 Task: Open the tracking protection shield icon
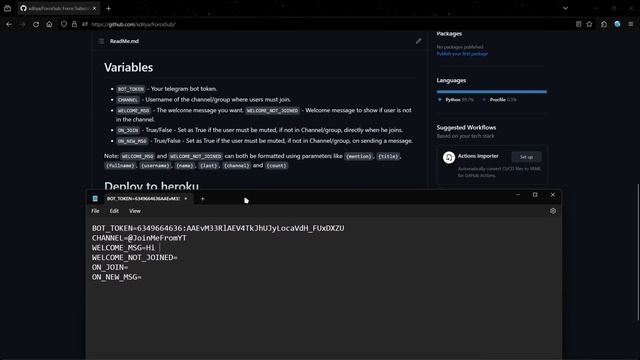click(64, 24)
